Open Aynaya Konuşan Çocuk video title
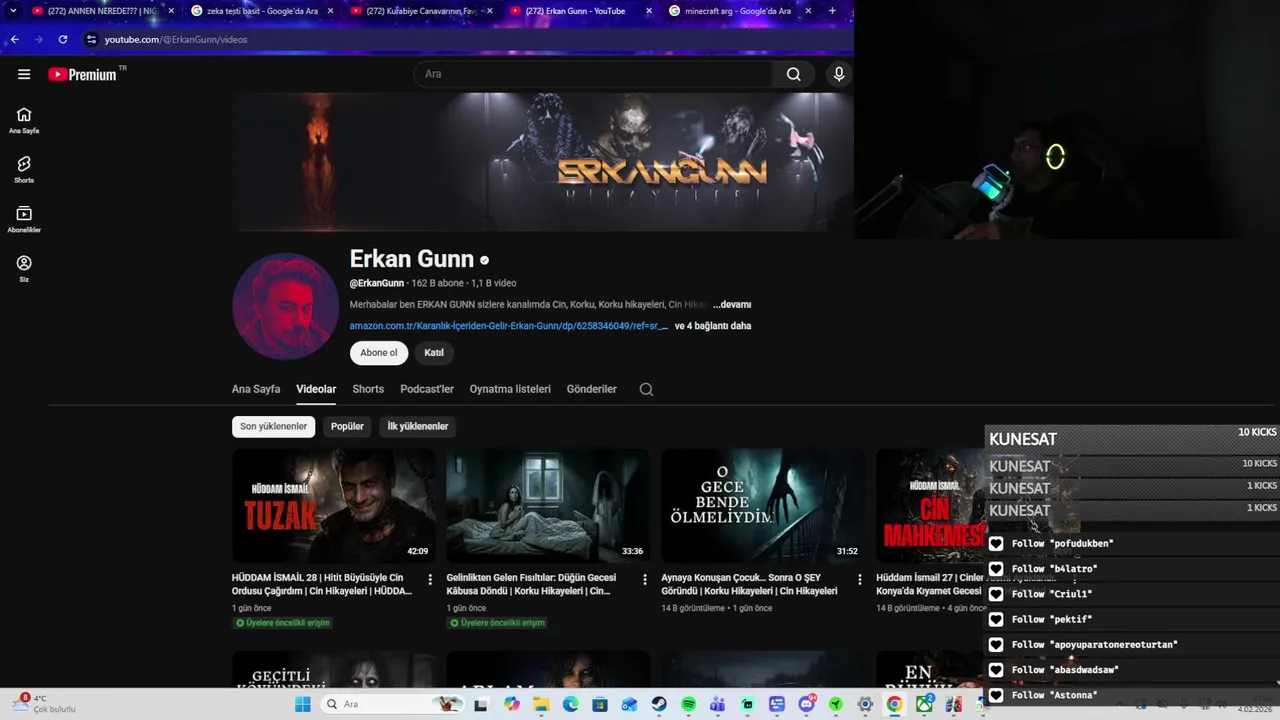1280x720 pixels. pyautogui.click(x=750, y=584)
